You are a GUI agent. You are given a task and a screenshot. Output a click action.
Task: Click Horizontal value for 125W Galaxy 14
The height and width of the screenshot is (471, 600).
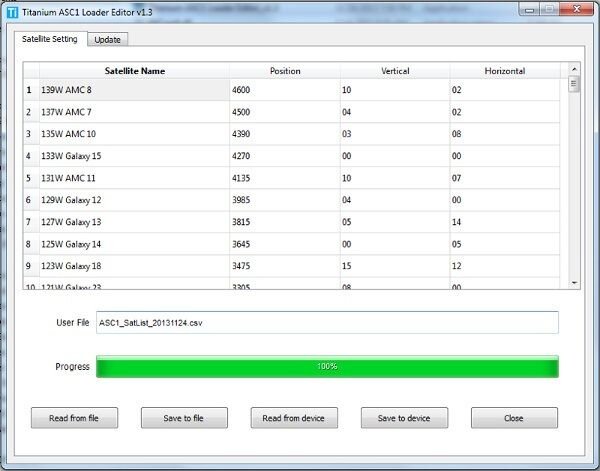pyautogui.click(x=505, y=244)
